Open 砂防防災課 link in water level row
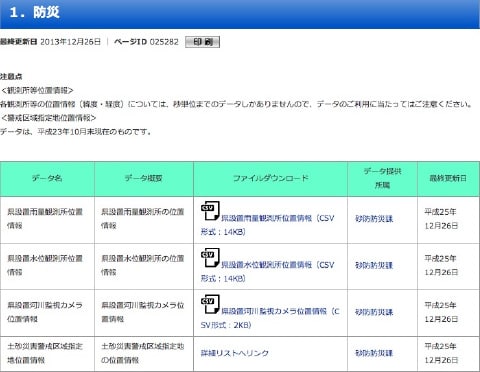The image size is (480, 372). tap(374, 265)
